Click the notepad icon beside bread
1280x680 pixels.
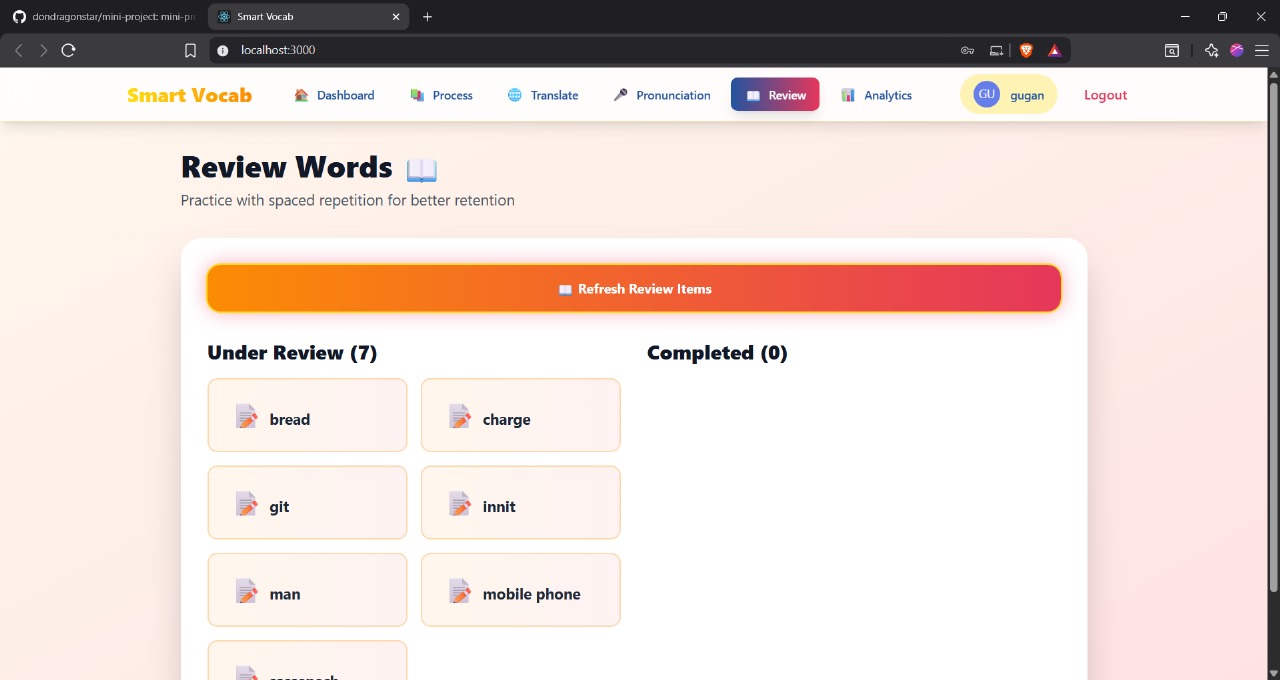[x=246, y=417]
